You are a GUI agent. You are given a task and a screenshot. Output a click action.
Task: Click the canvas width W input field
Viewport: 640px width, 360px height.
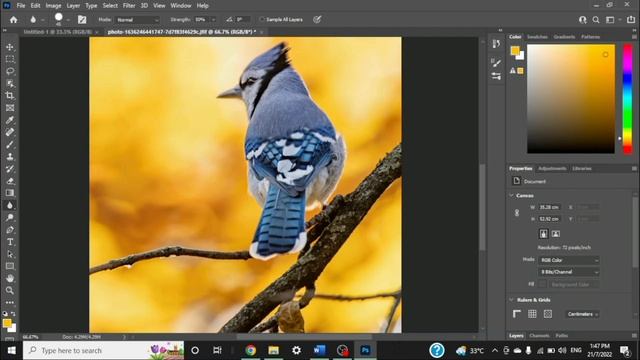[549, 207]
